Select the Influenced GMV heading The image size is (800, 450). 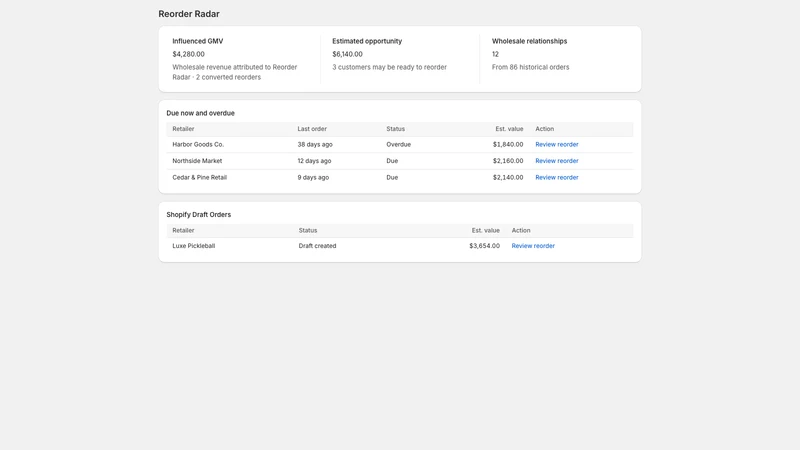point(197,41)
